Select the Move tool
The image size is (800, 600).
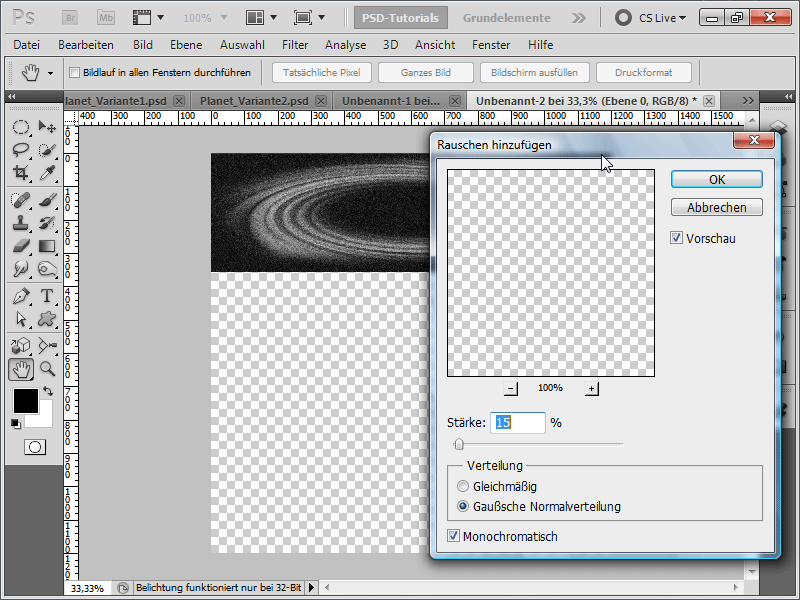click(47, 127)
